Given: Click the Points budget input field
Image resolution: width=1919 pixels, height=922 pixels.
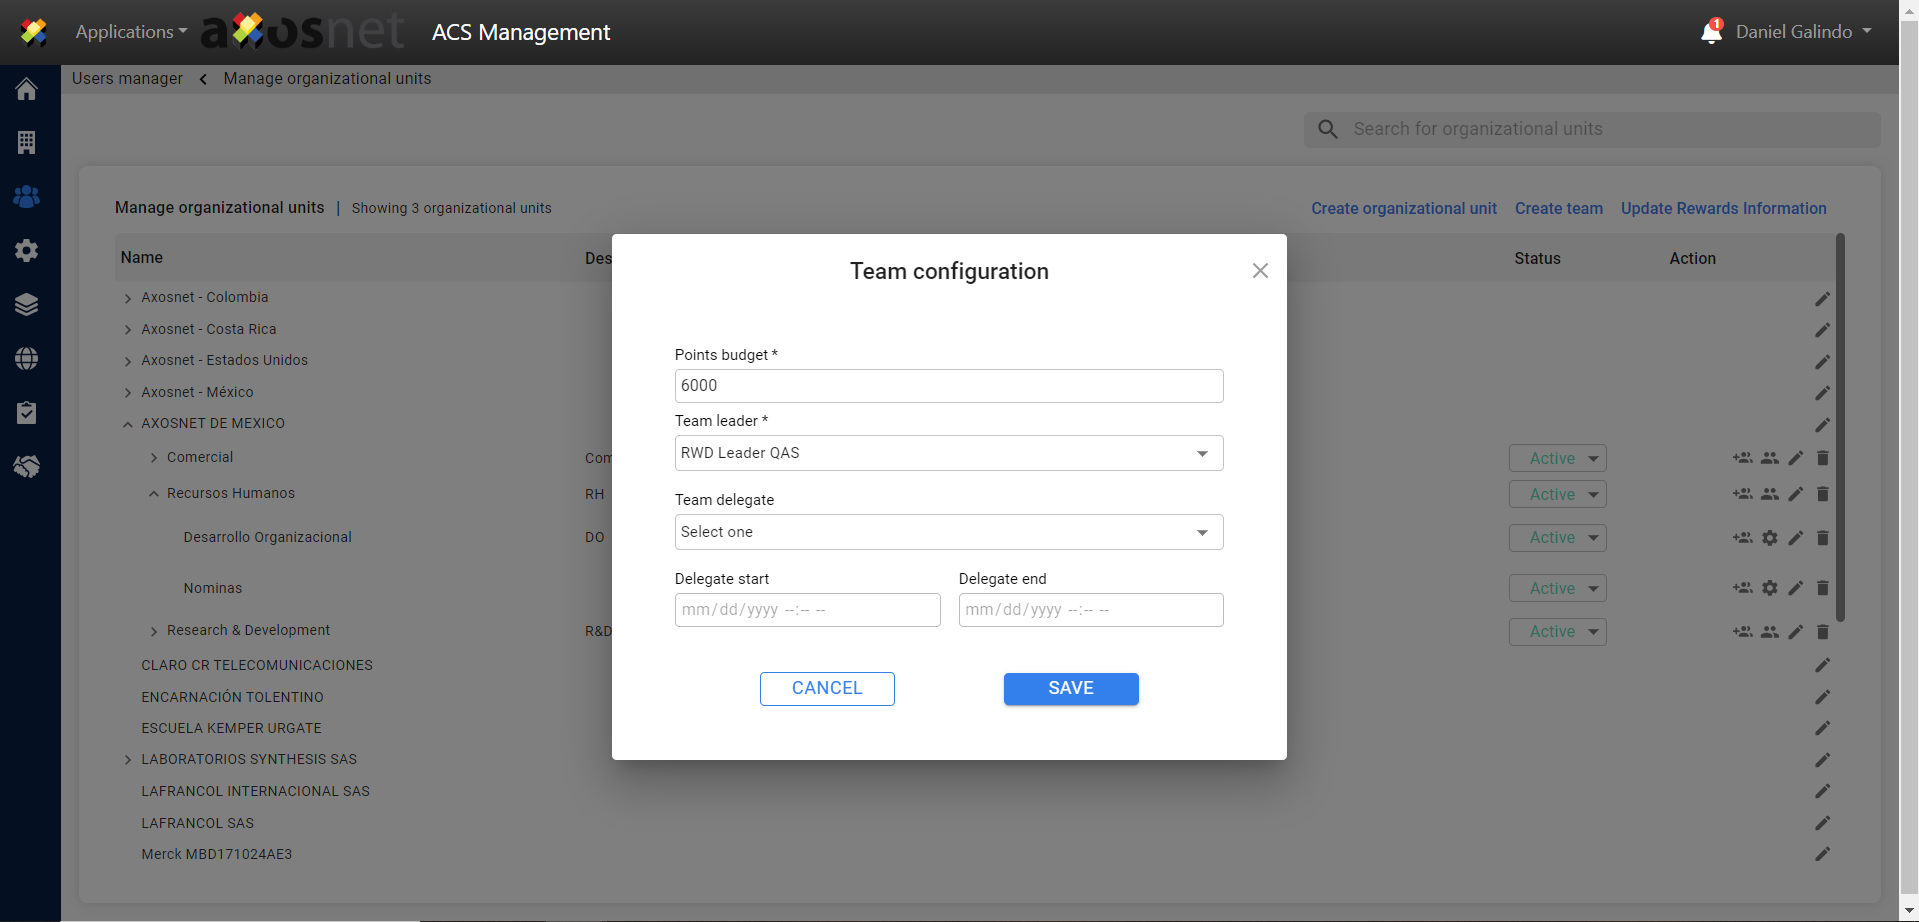Looking at the screenshot, I should point(948,386).
